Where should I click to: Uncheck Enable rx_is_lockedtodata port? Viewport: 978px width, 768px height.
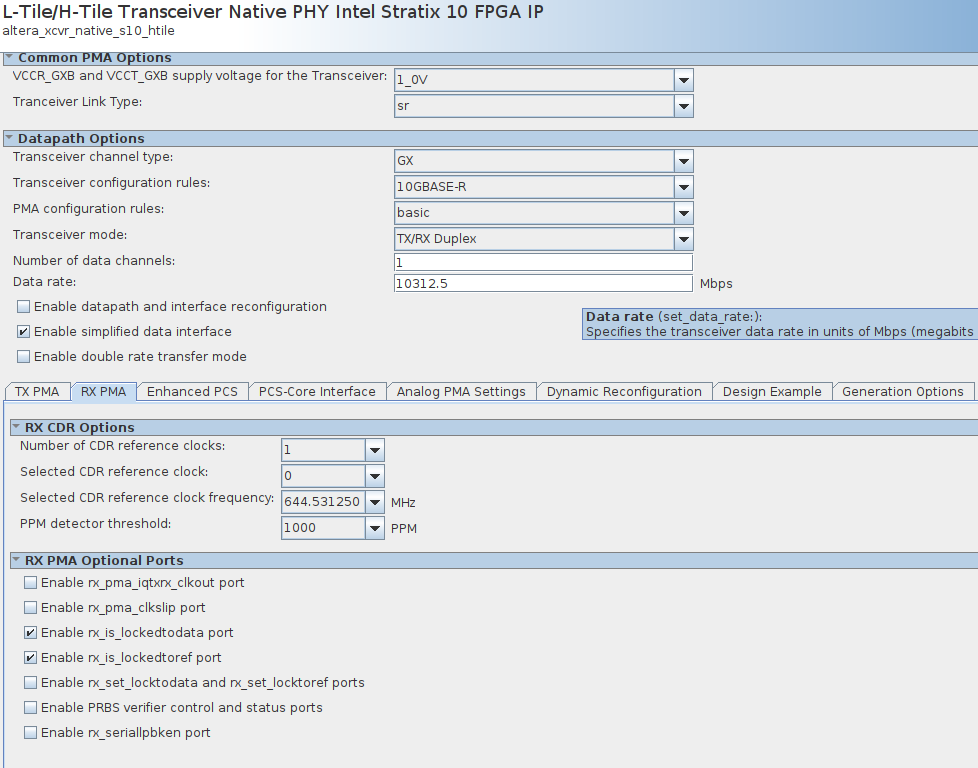pyautogui.click(x=31, y=632)
